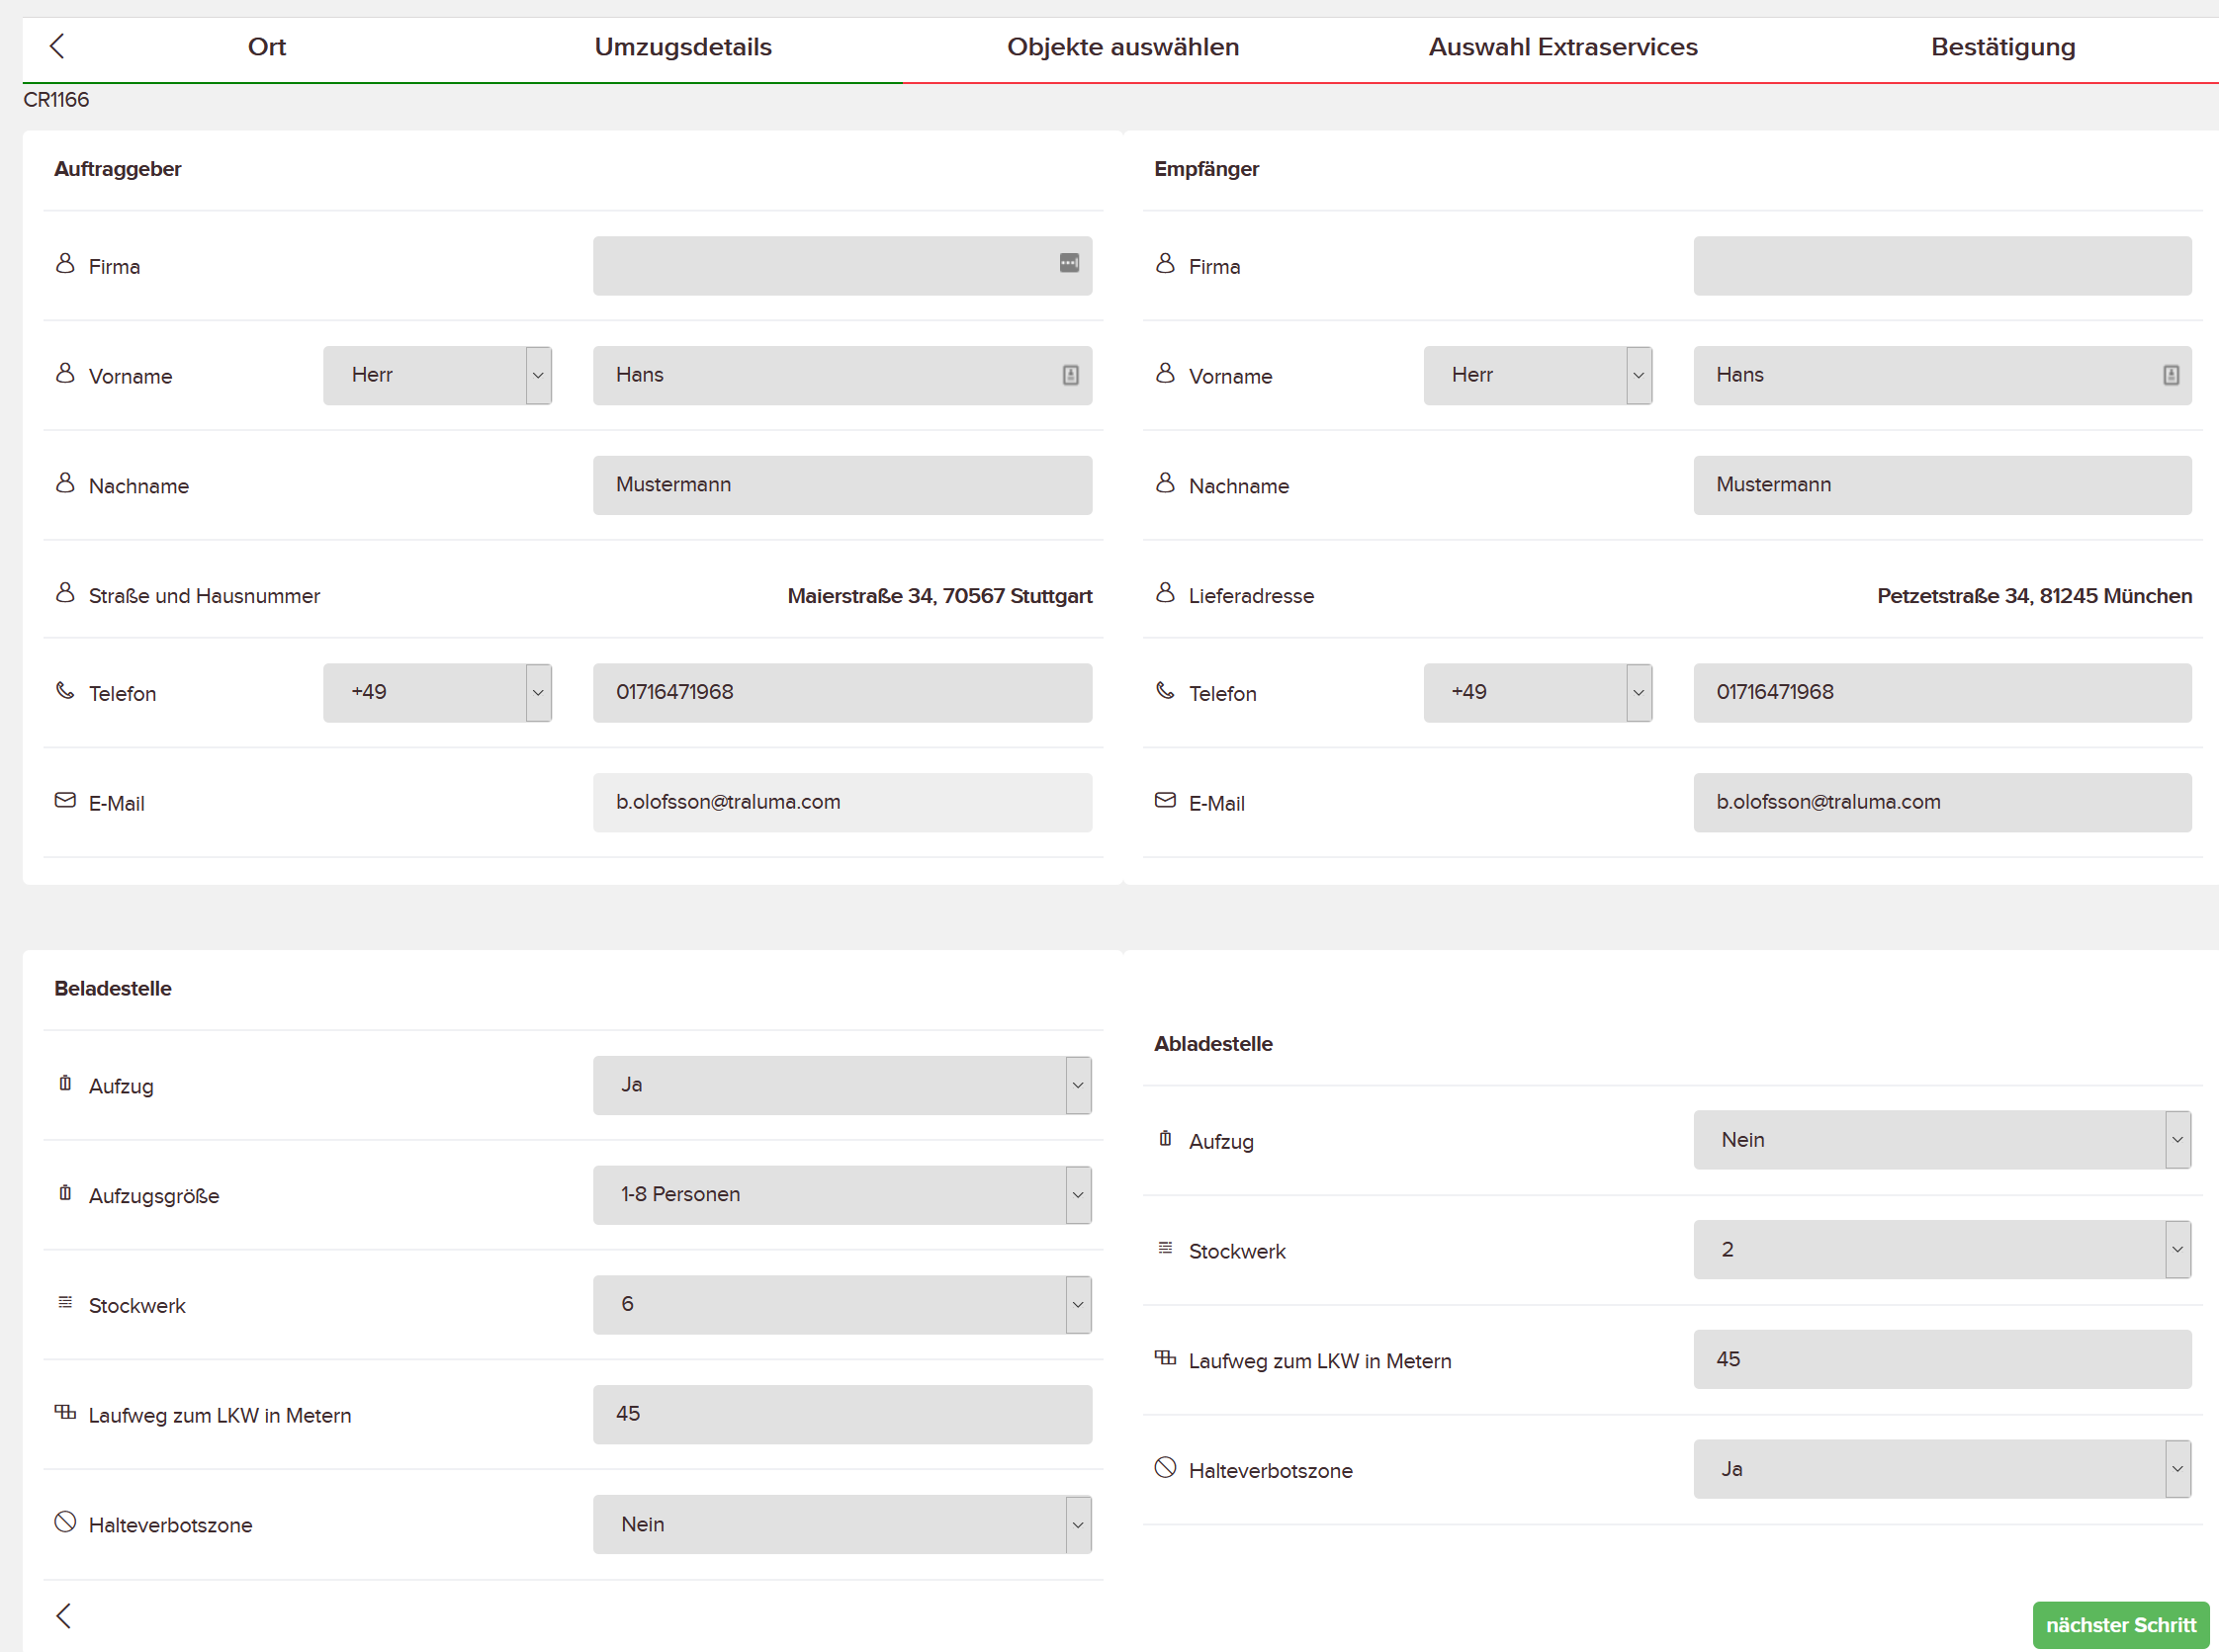Click the address Maierstraße 34, 70567 Stuttgart
Screen dimensions: 2219x1652
[x=940, y=596]
